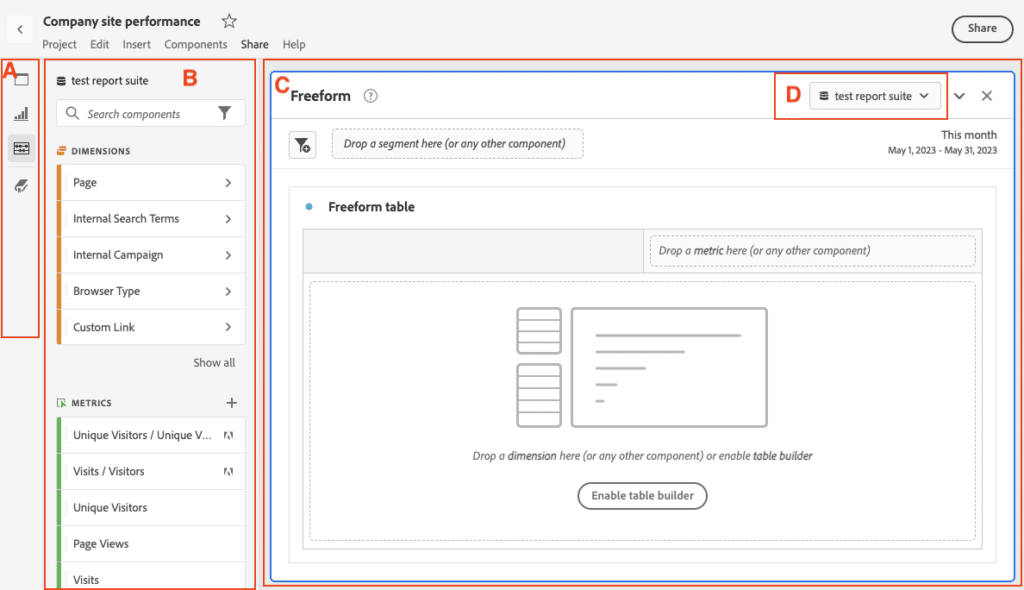Show all dimensions

[x=214, y=362]
